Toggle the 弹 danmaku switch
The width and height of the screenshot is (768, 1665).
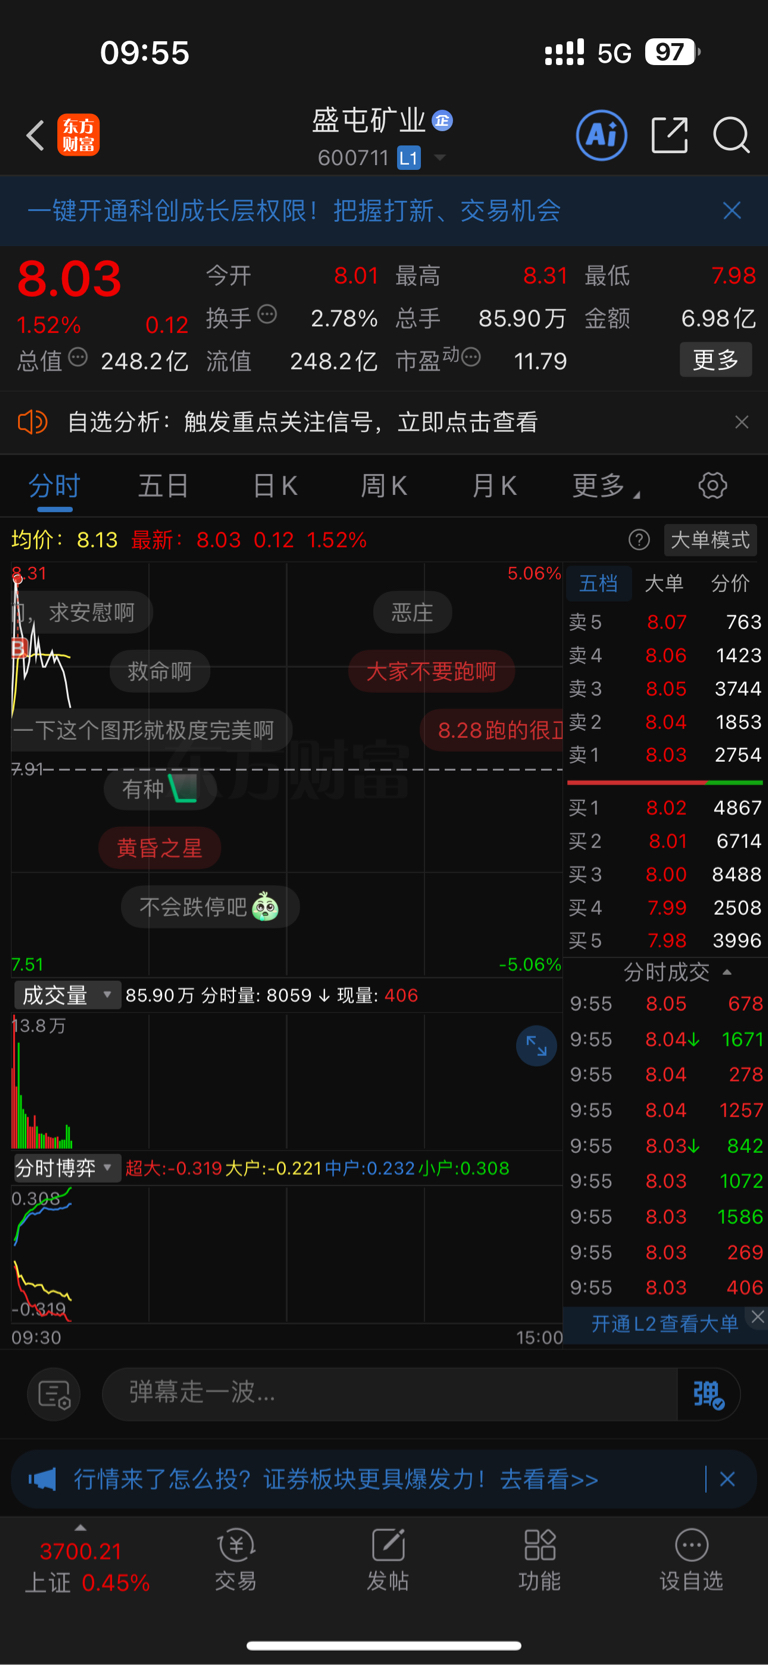click(708, 1394)
